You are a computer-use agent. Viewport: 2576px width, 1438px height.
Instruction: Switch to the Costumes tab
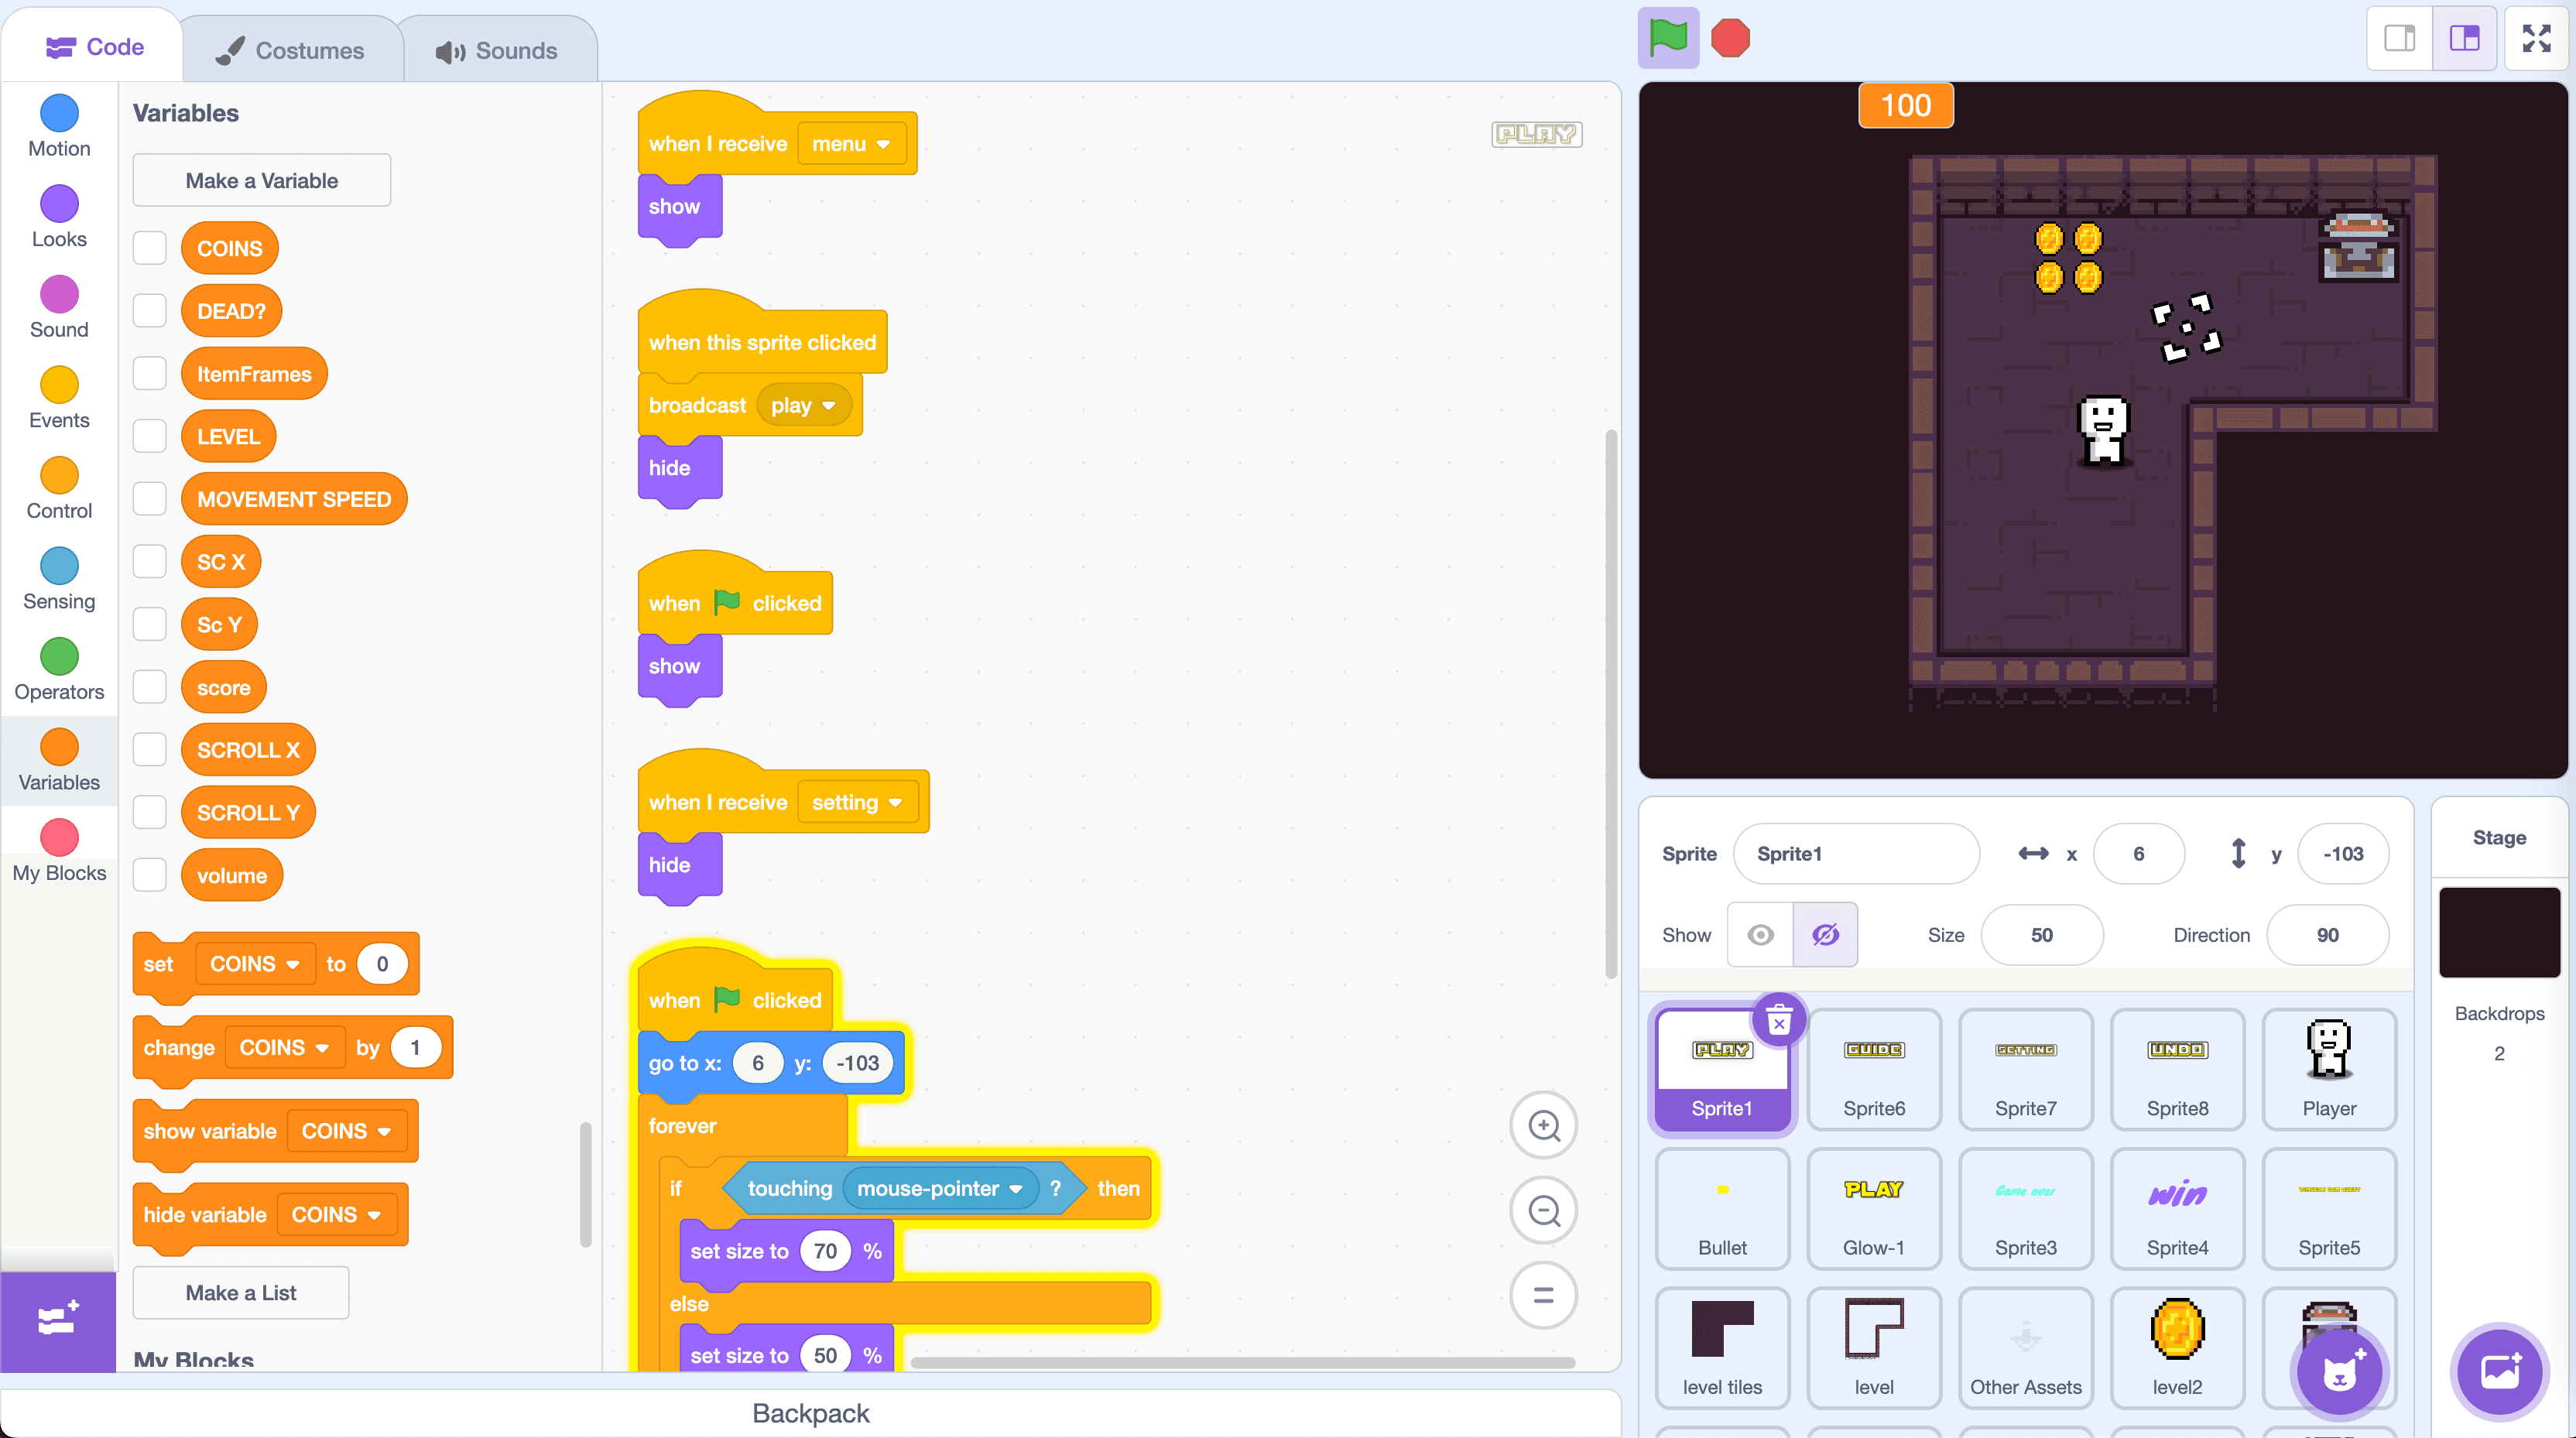291,50
